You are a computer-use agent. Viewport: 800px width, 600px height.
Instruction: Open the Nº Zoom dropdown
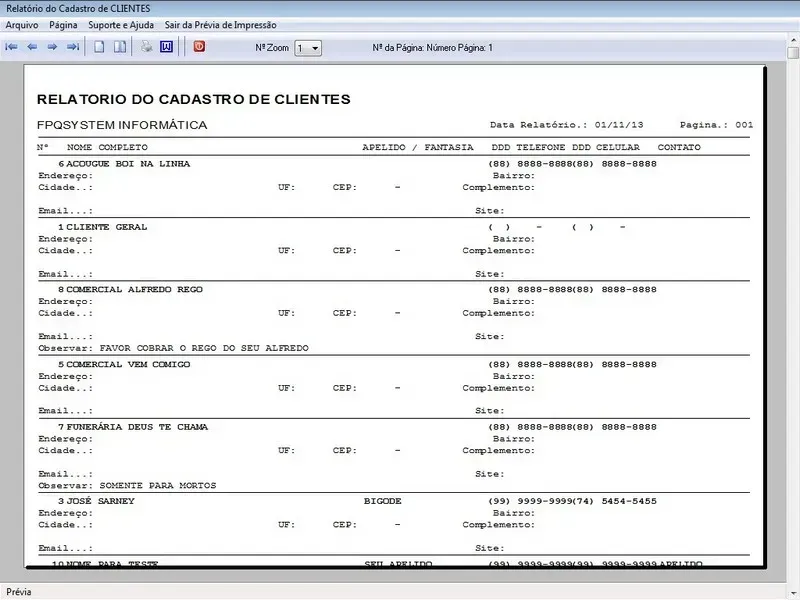314,48
